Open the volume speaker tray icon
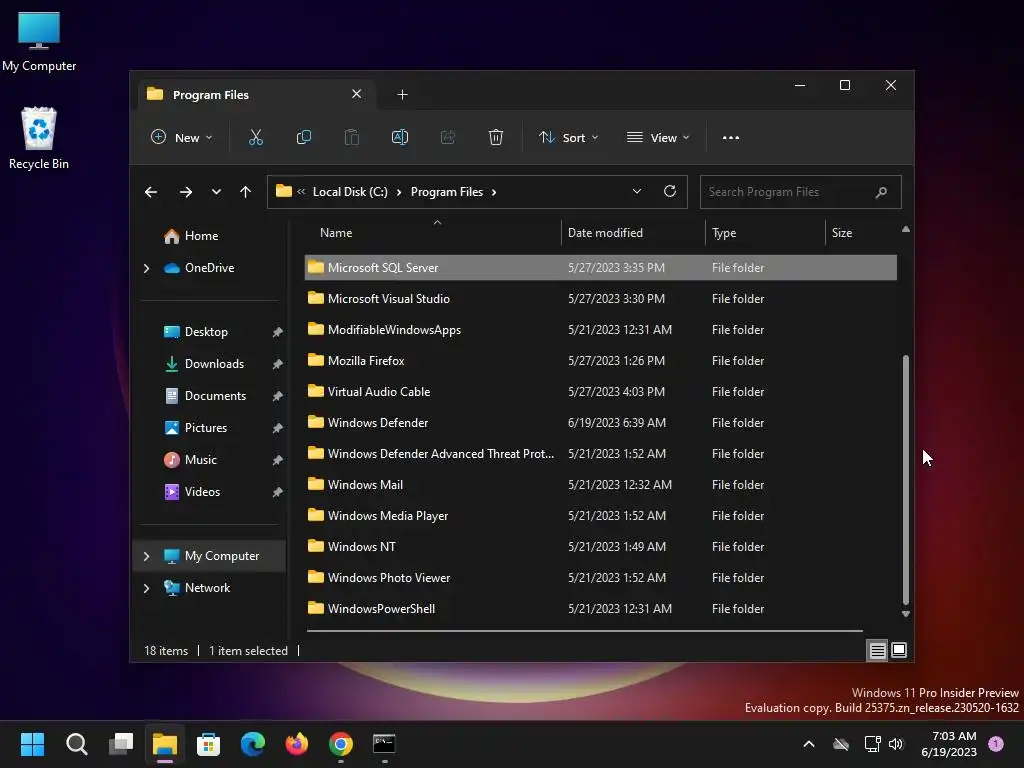The height and width of the screenshot is (768, 1024). (896, 744)
